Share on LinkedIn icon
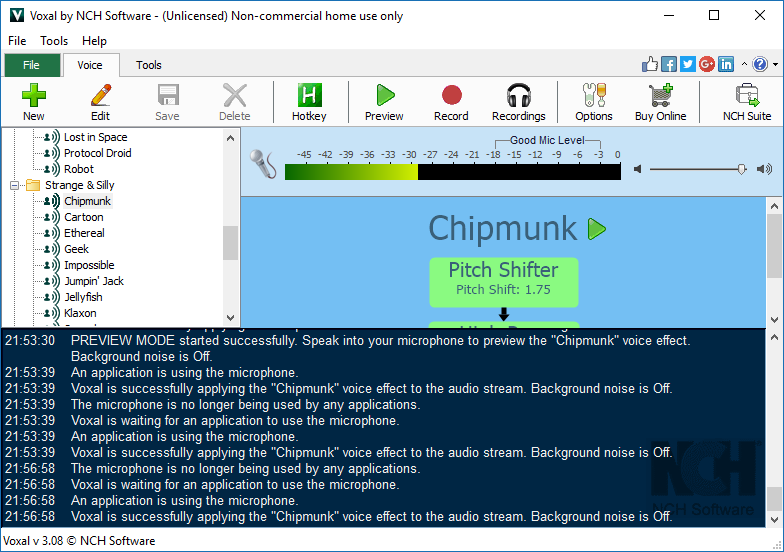784x552 pixels. tap(726, 64)
